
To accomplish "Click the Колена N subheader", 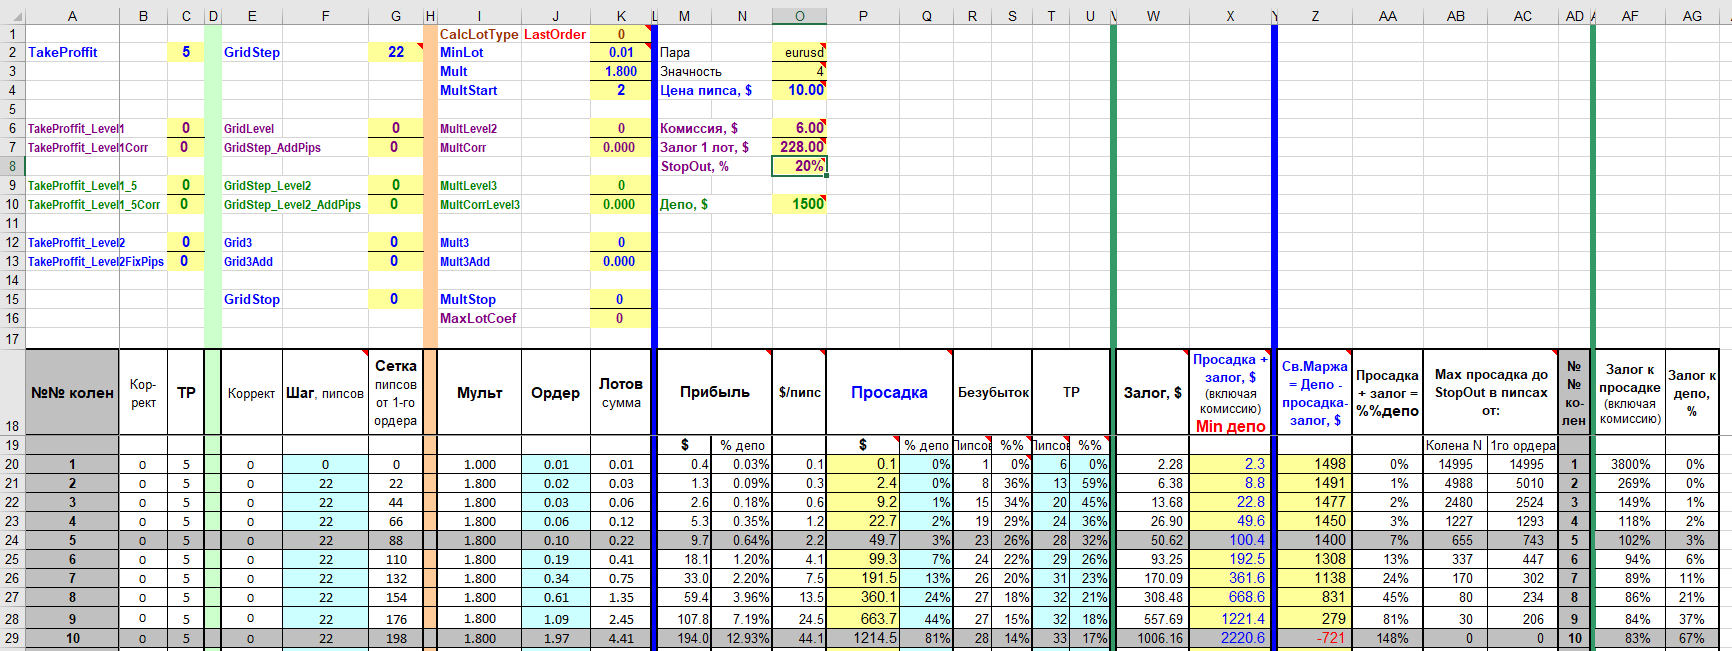I will [1455, 445].
